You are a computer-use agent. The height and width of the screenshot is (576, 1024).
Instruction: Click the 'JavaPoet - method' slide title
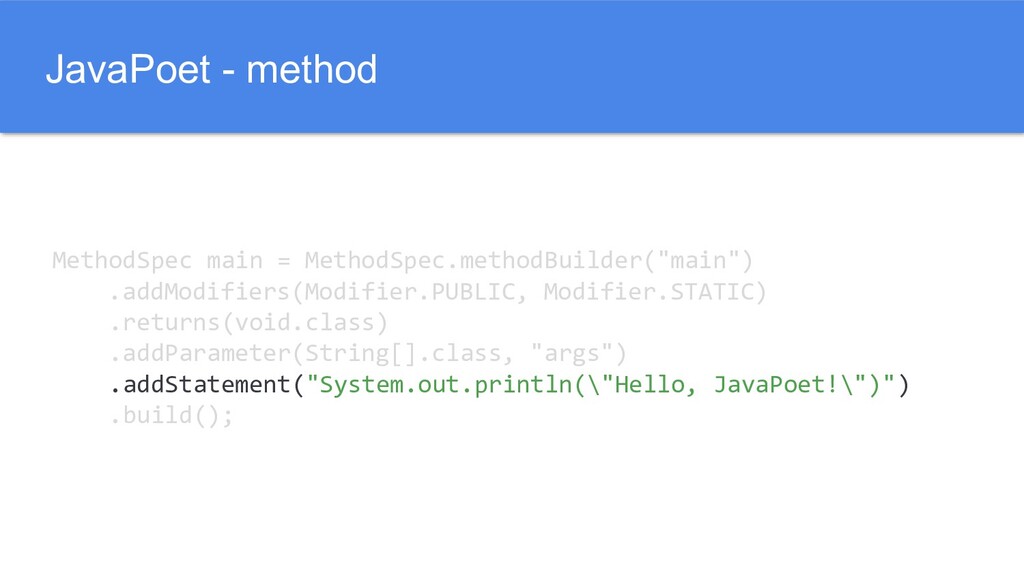(x=211, y=70)
